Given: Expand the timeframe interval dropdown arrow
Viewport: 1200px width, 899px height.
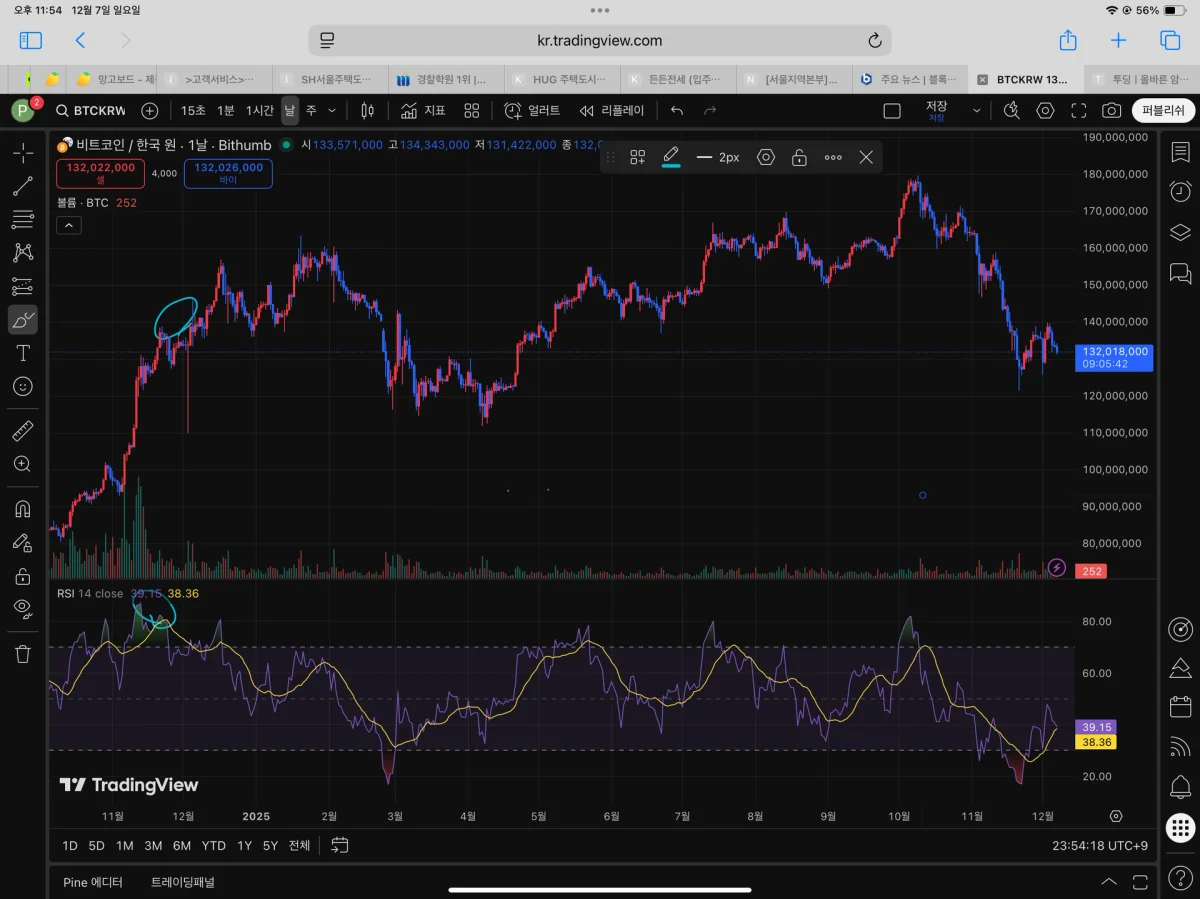Looking at the screenshot, I should click(x=332, y=111).
